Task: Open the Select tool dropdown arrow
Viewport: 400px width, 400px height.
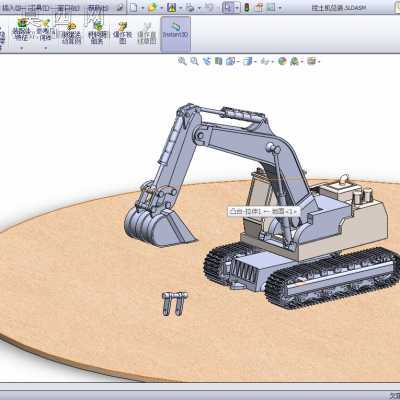Action: tap(237, 8)
